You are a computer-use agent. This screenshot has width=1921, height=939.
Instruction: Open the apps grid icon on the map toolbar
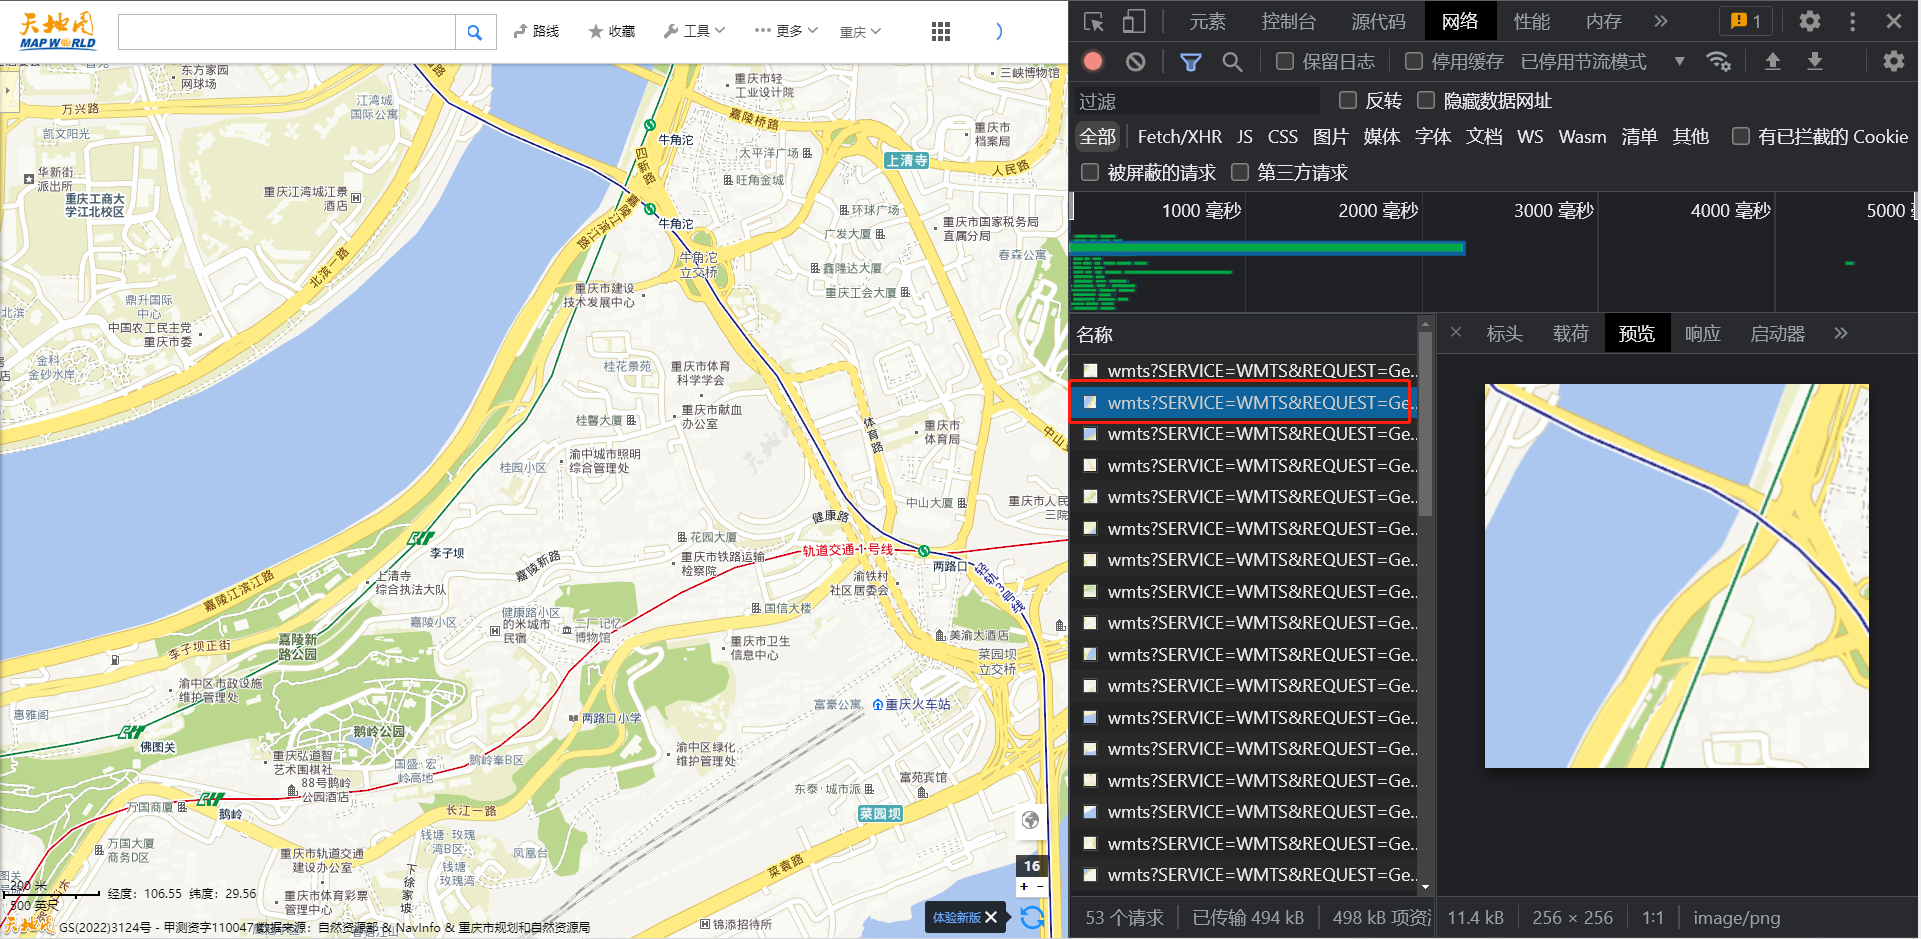point(940,32)
